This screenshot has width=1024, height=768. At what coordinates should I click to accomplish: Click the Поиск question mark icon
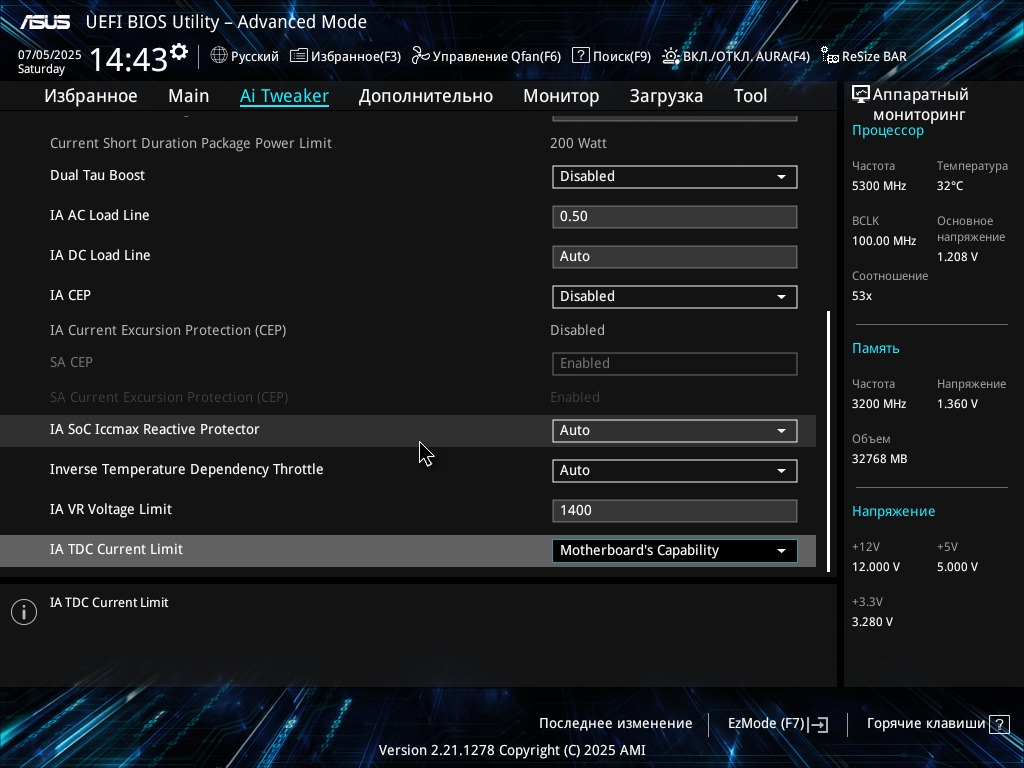pos(581,56)
